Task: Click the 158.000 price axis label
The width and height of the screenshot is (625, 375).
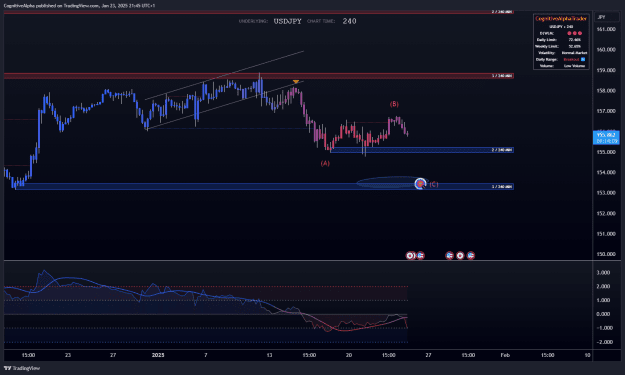Action: tap(606, 90)
